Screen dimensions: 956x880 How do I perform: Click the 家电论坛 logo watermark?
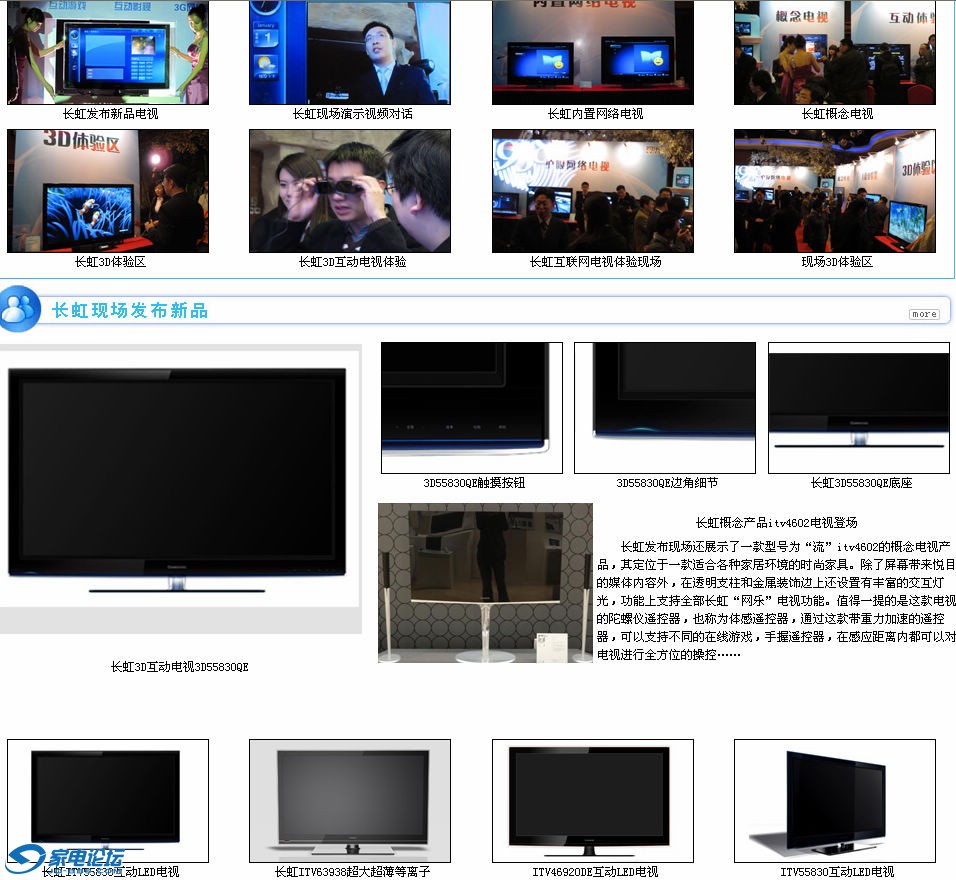pyautogui.click(x=66, y=858)
